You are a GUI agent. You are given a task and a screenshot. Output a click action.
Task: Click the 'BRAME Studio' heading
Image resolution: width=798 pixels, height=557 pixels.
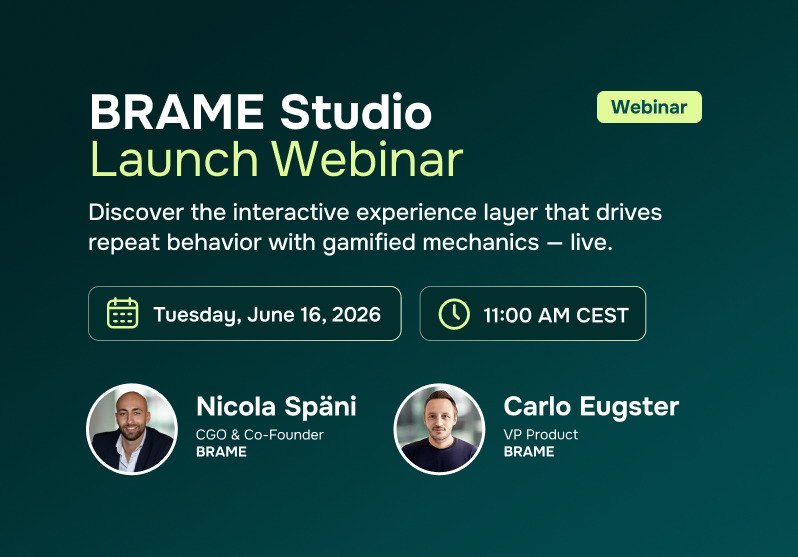(261, 112)
